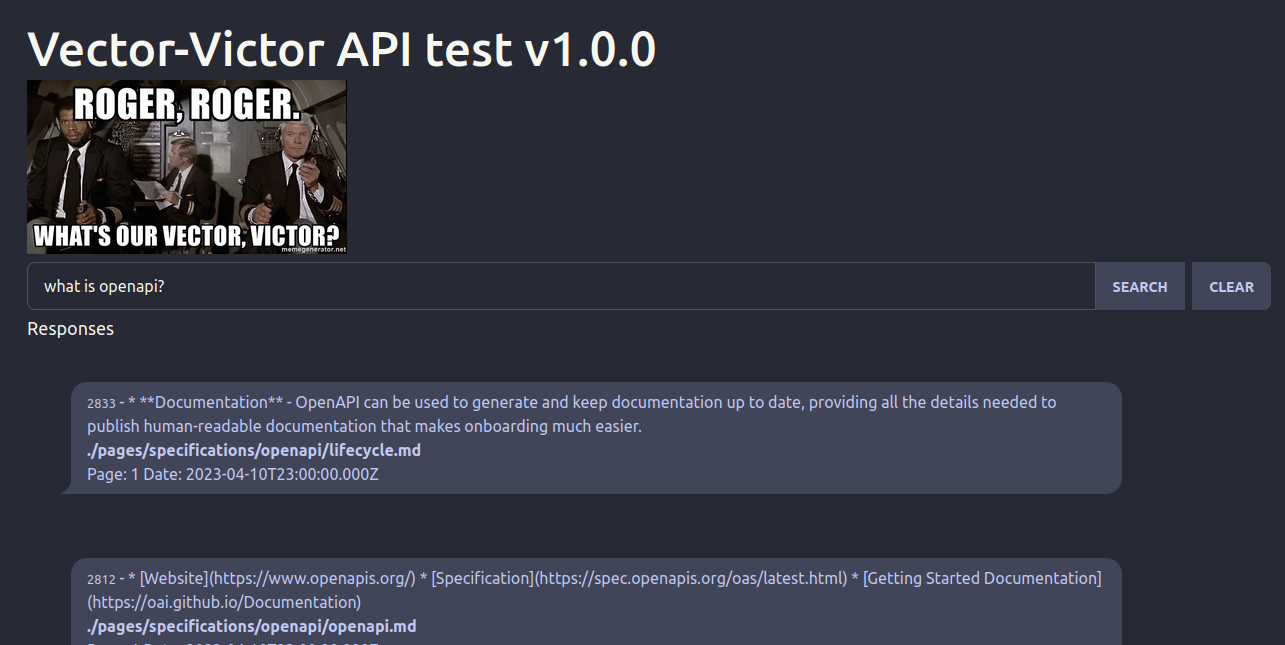1285x645 pixels.
Task: Click the SEARCH button
Action: [1140, 286]
